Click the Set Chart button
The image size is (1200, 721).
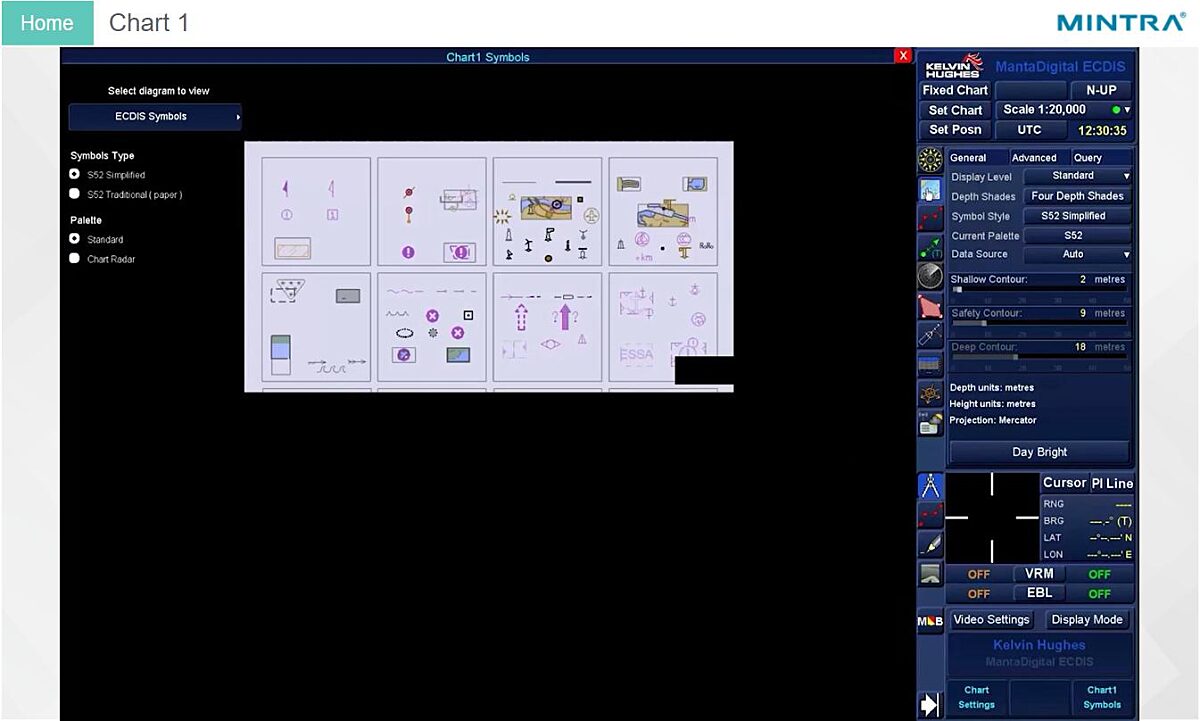coord(955,110)
